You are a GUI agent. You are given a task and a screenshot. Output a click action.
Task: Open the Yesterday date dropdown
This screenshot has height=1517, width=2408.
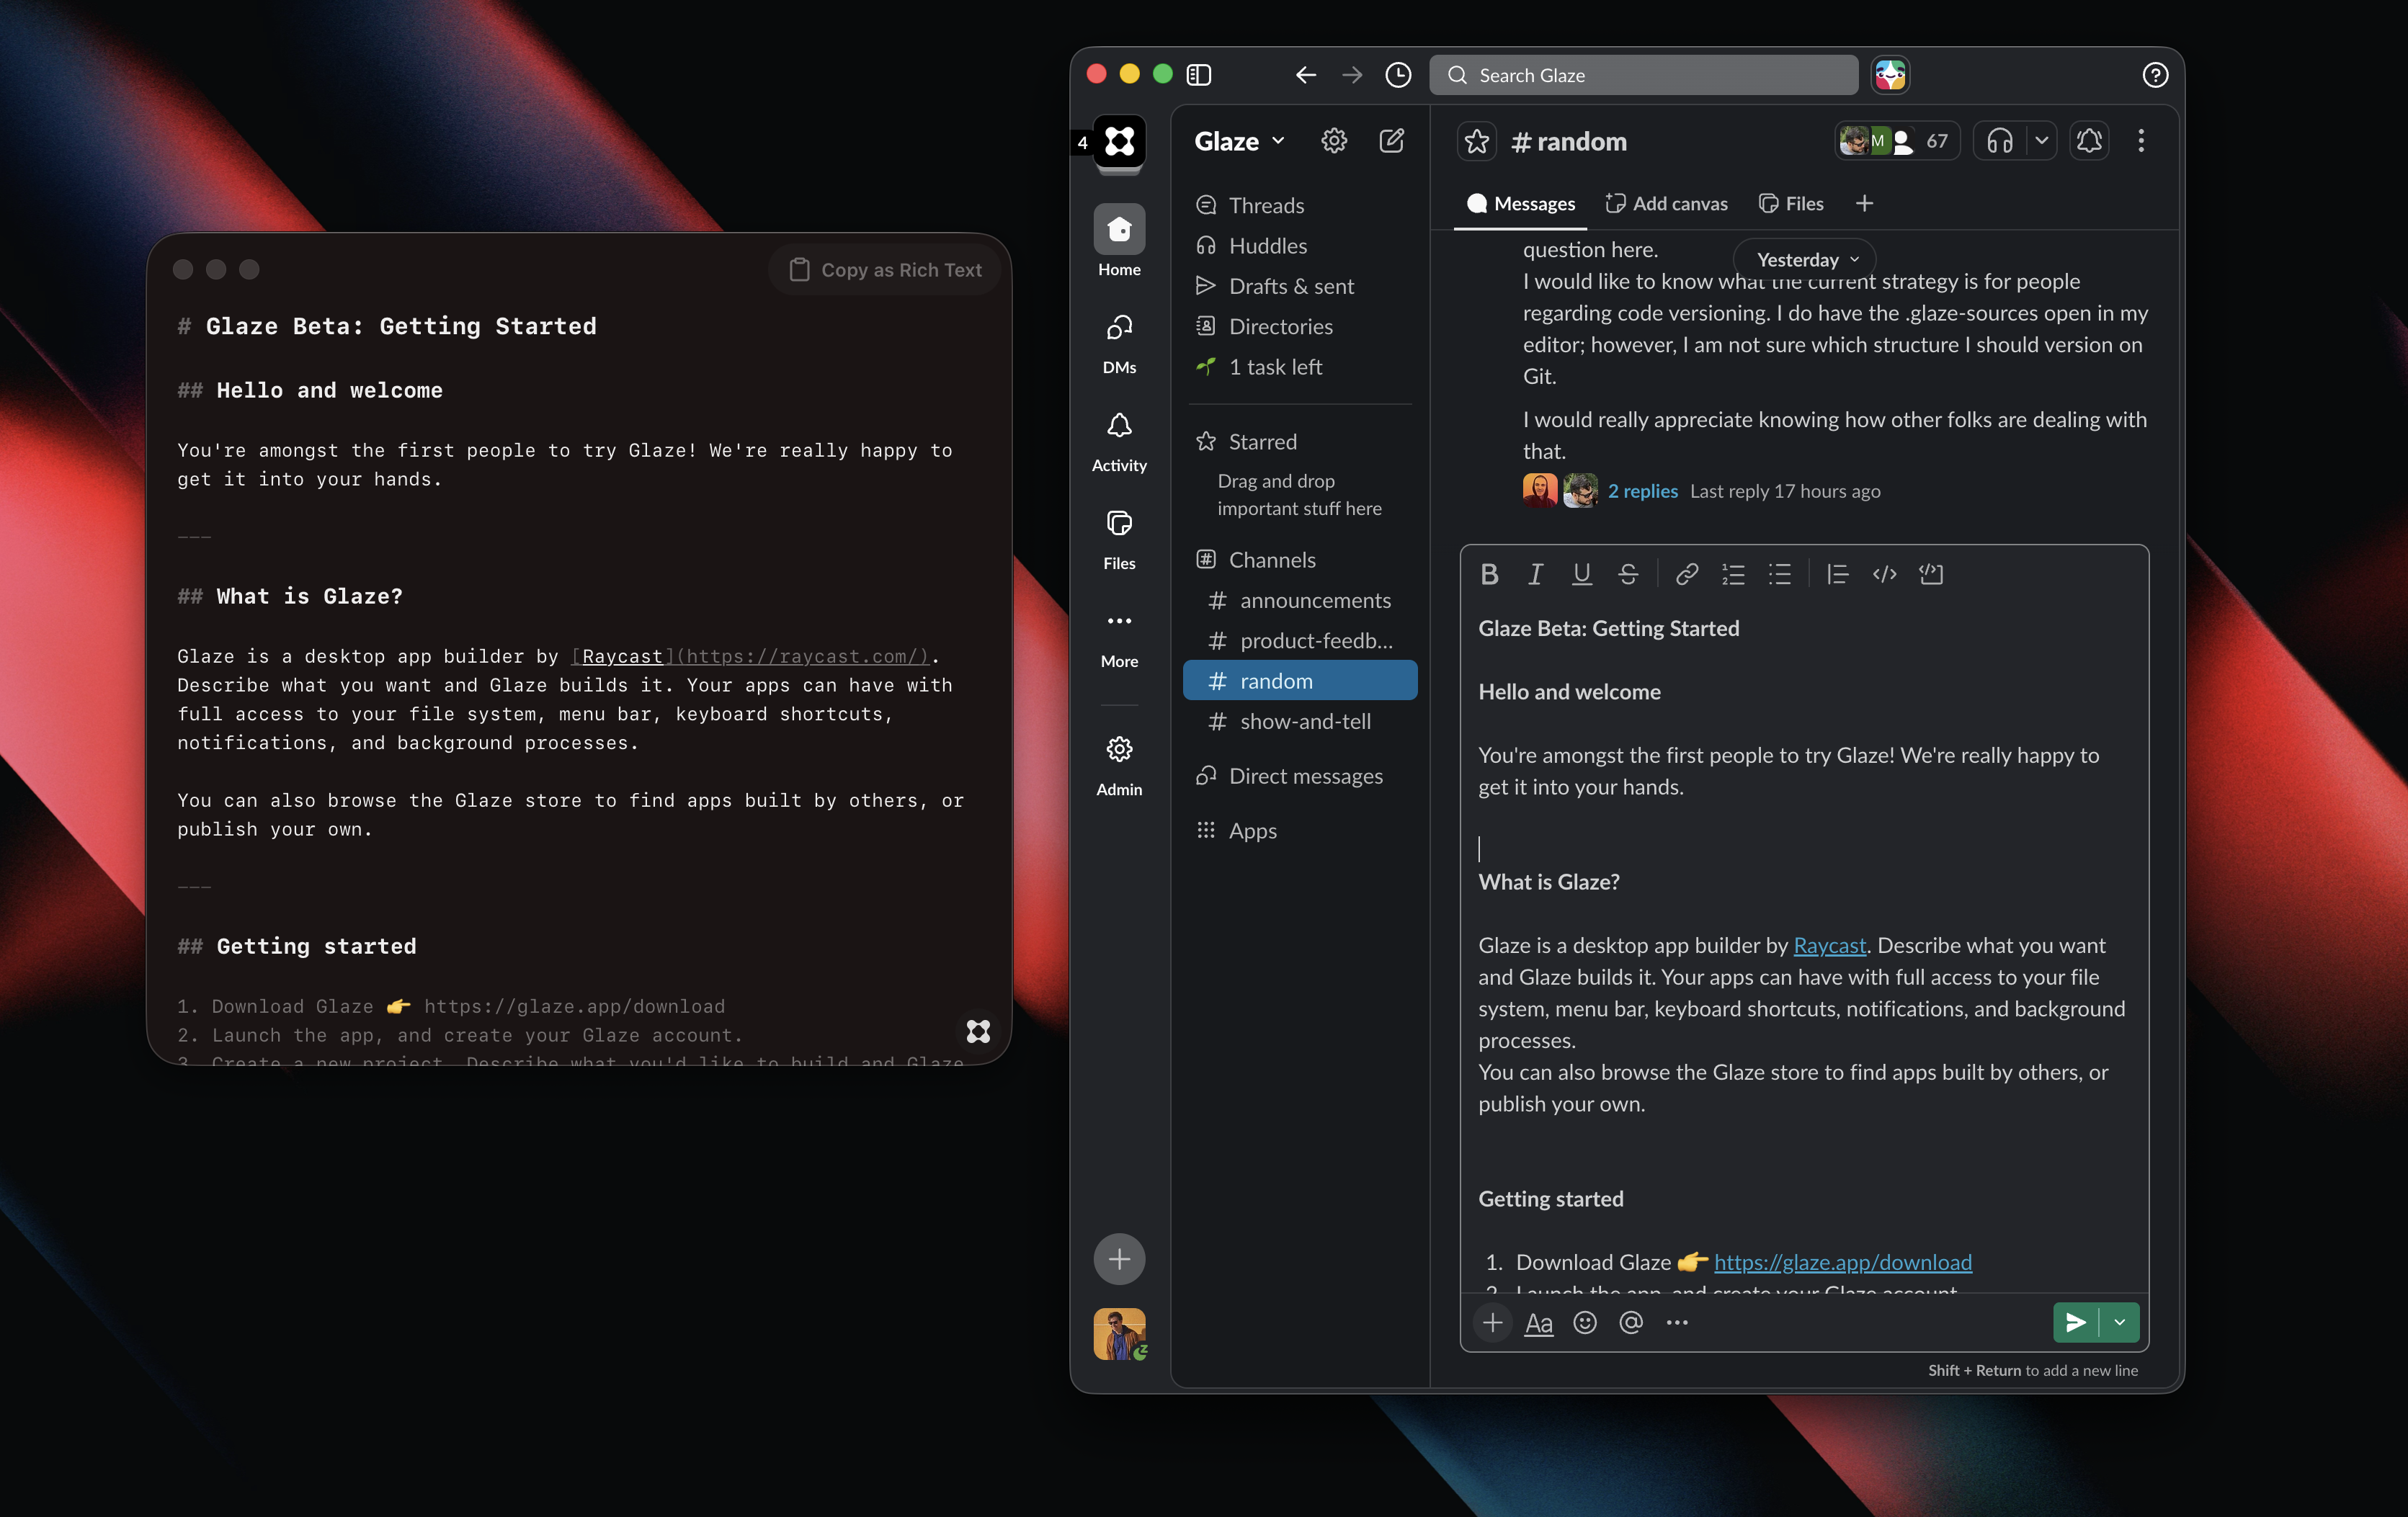tap(1806, 260)
